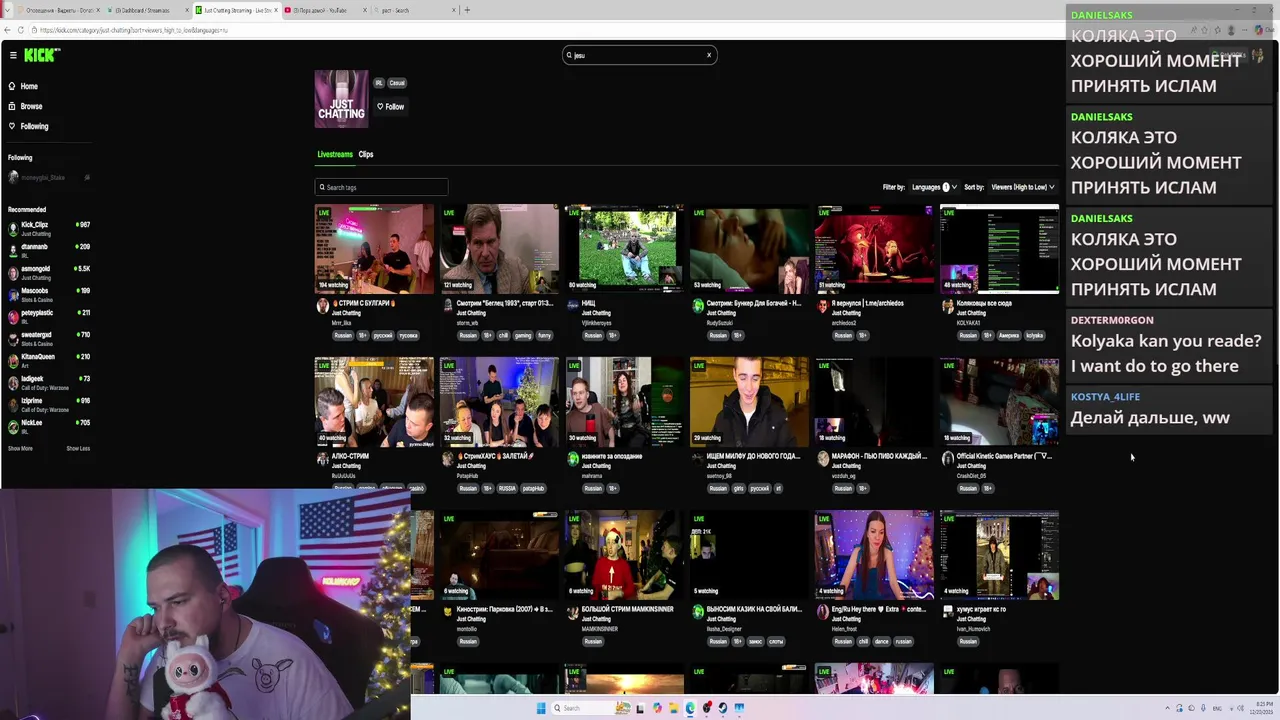Click KitanaQueen channel avatar
This screenshot has height=720, width=1280.
pyautogui.click(x=13, y=360)
